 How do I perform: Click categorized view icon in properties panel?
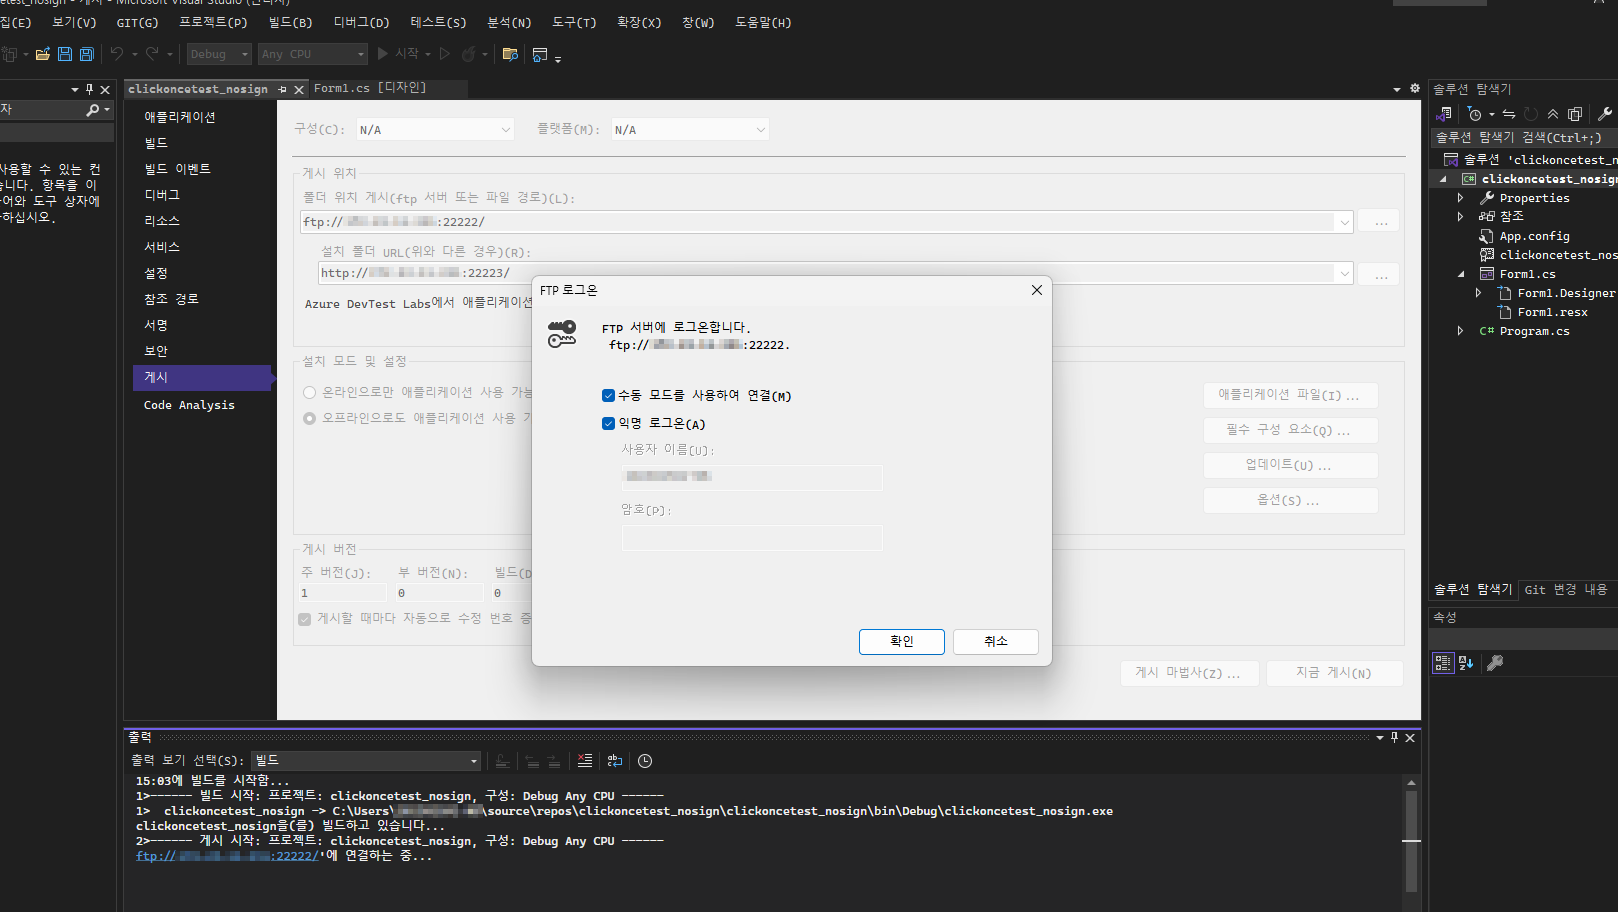pyautogui.click(x=1443, y=662)
